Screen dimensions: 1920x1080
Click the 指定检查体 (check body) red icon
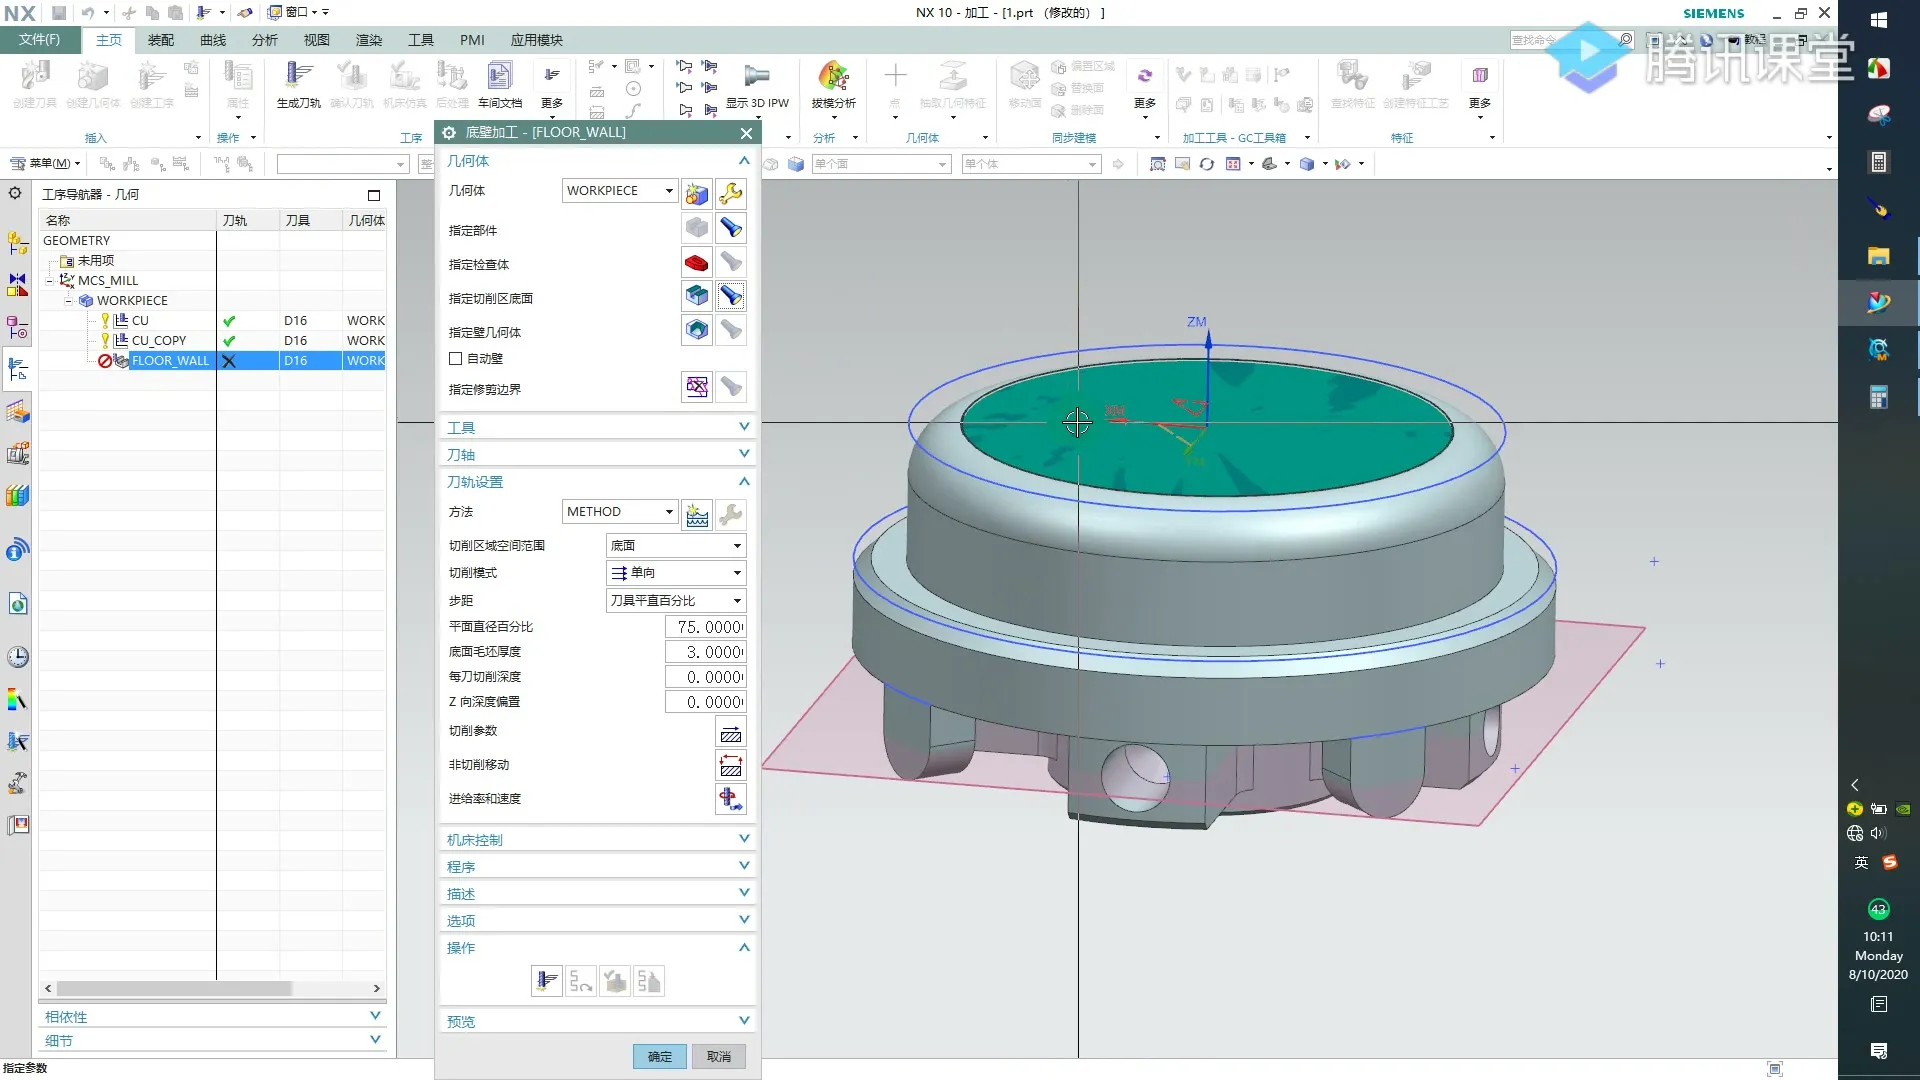pyautogui.click(x=697, y=263)
